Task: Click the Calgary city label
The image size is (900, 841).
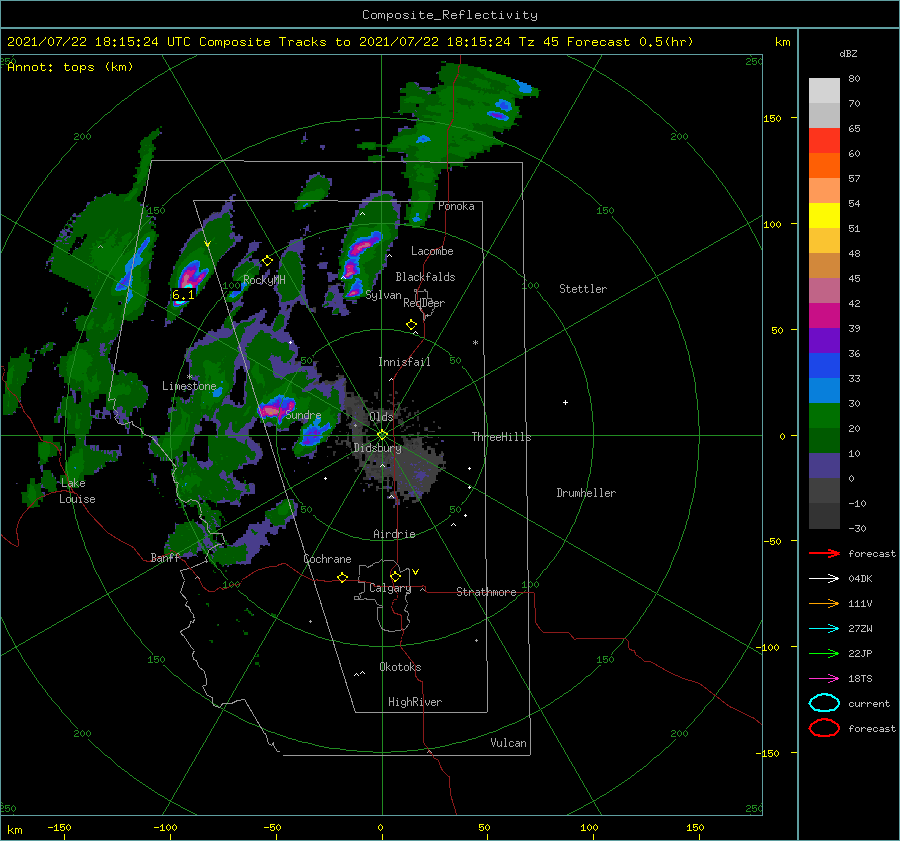Action: click(x=390, y=588)
